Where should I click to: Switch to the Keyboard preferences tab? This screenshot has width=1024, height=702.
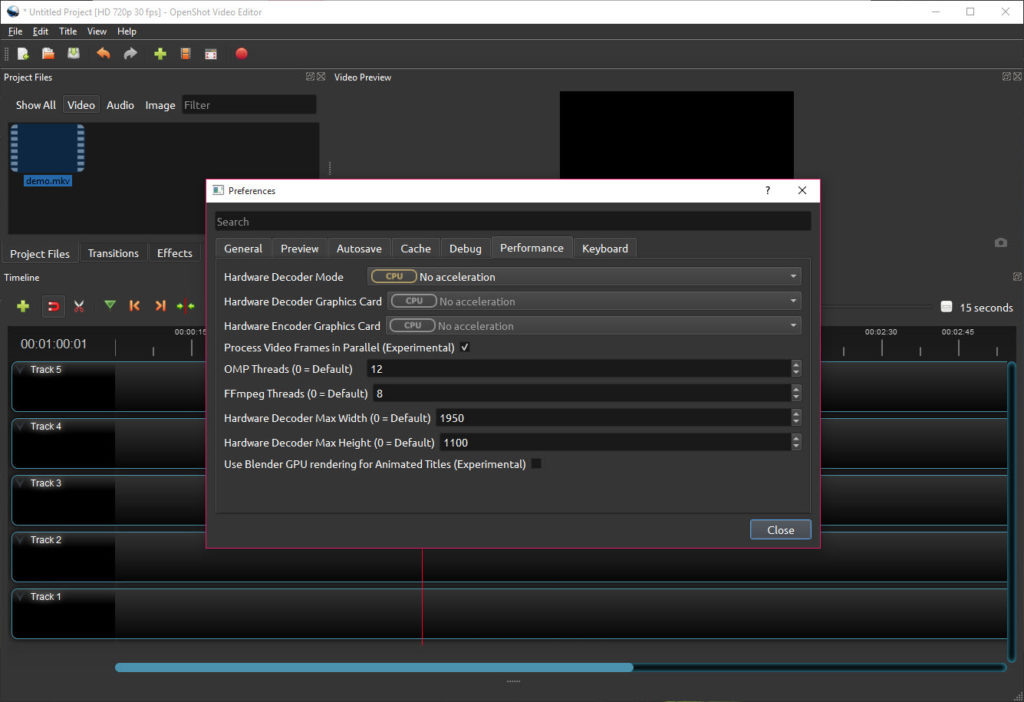[605, 249]
